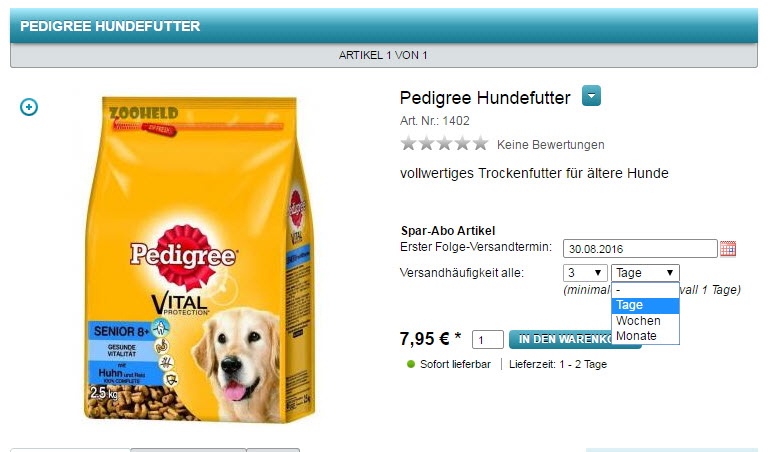
Task: Open the frequency number dropdown showing 3
Action: coord(585,273)
